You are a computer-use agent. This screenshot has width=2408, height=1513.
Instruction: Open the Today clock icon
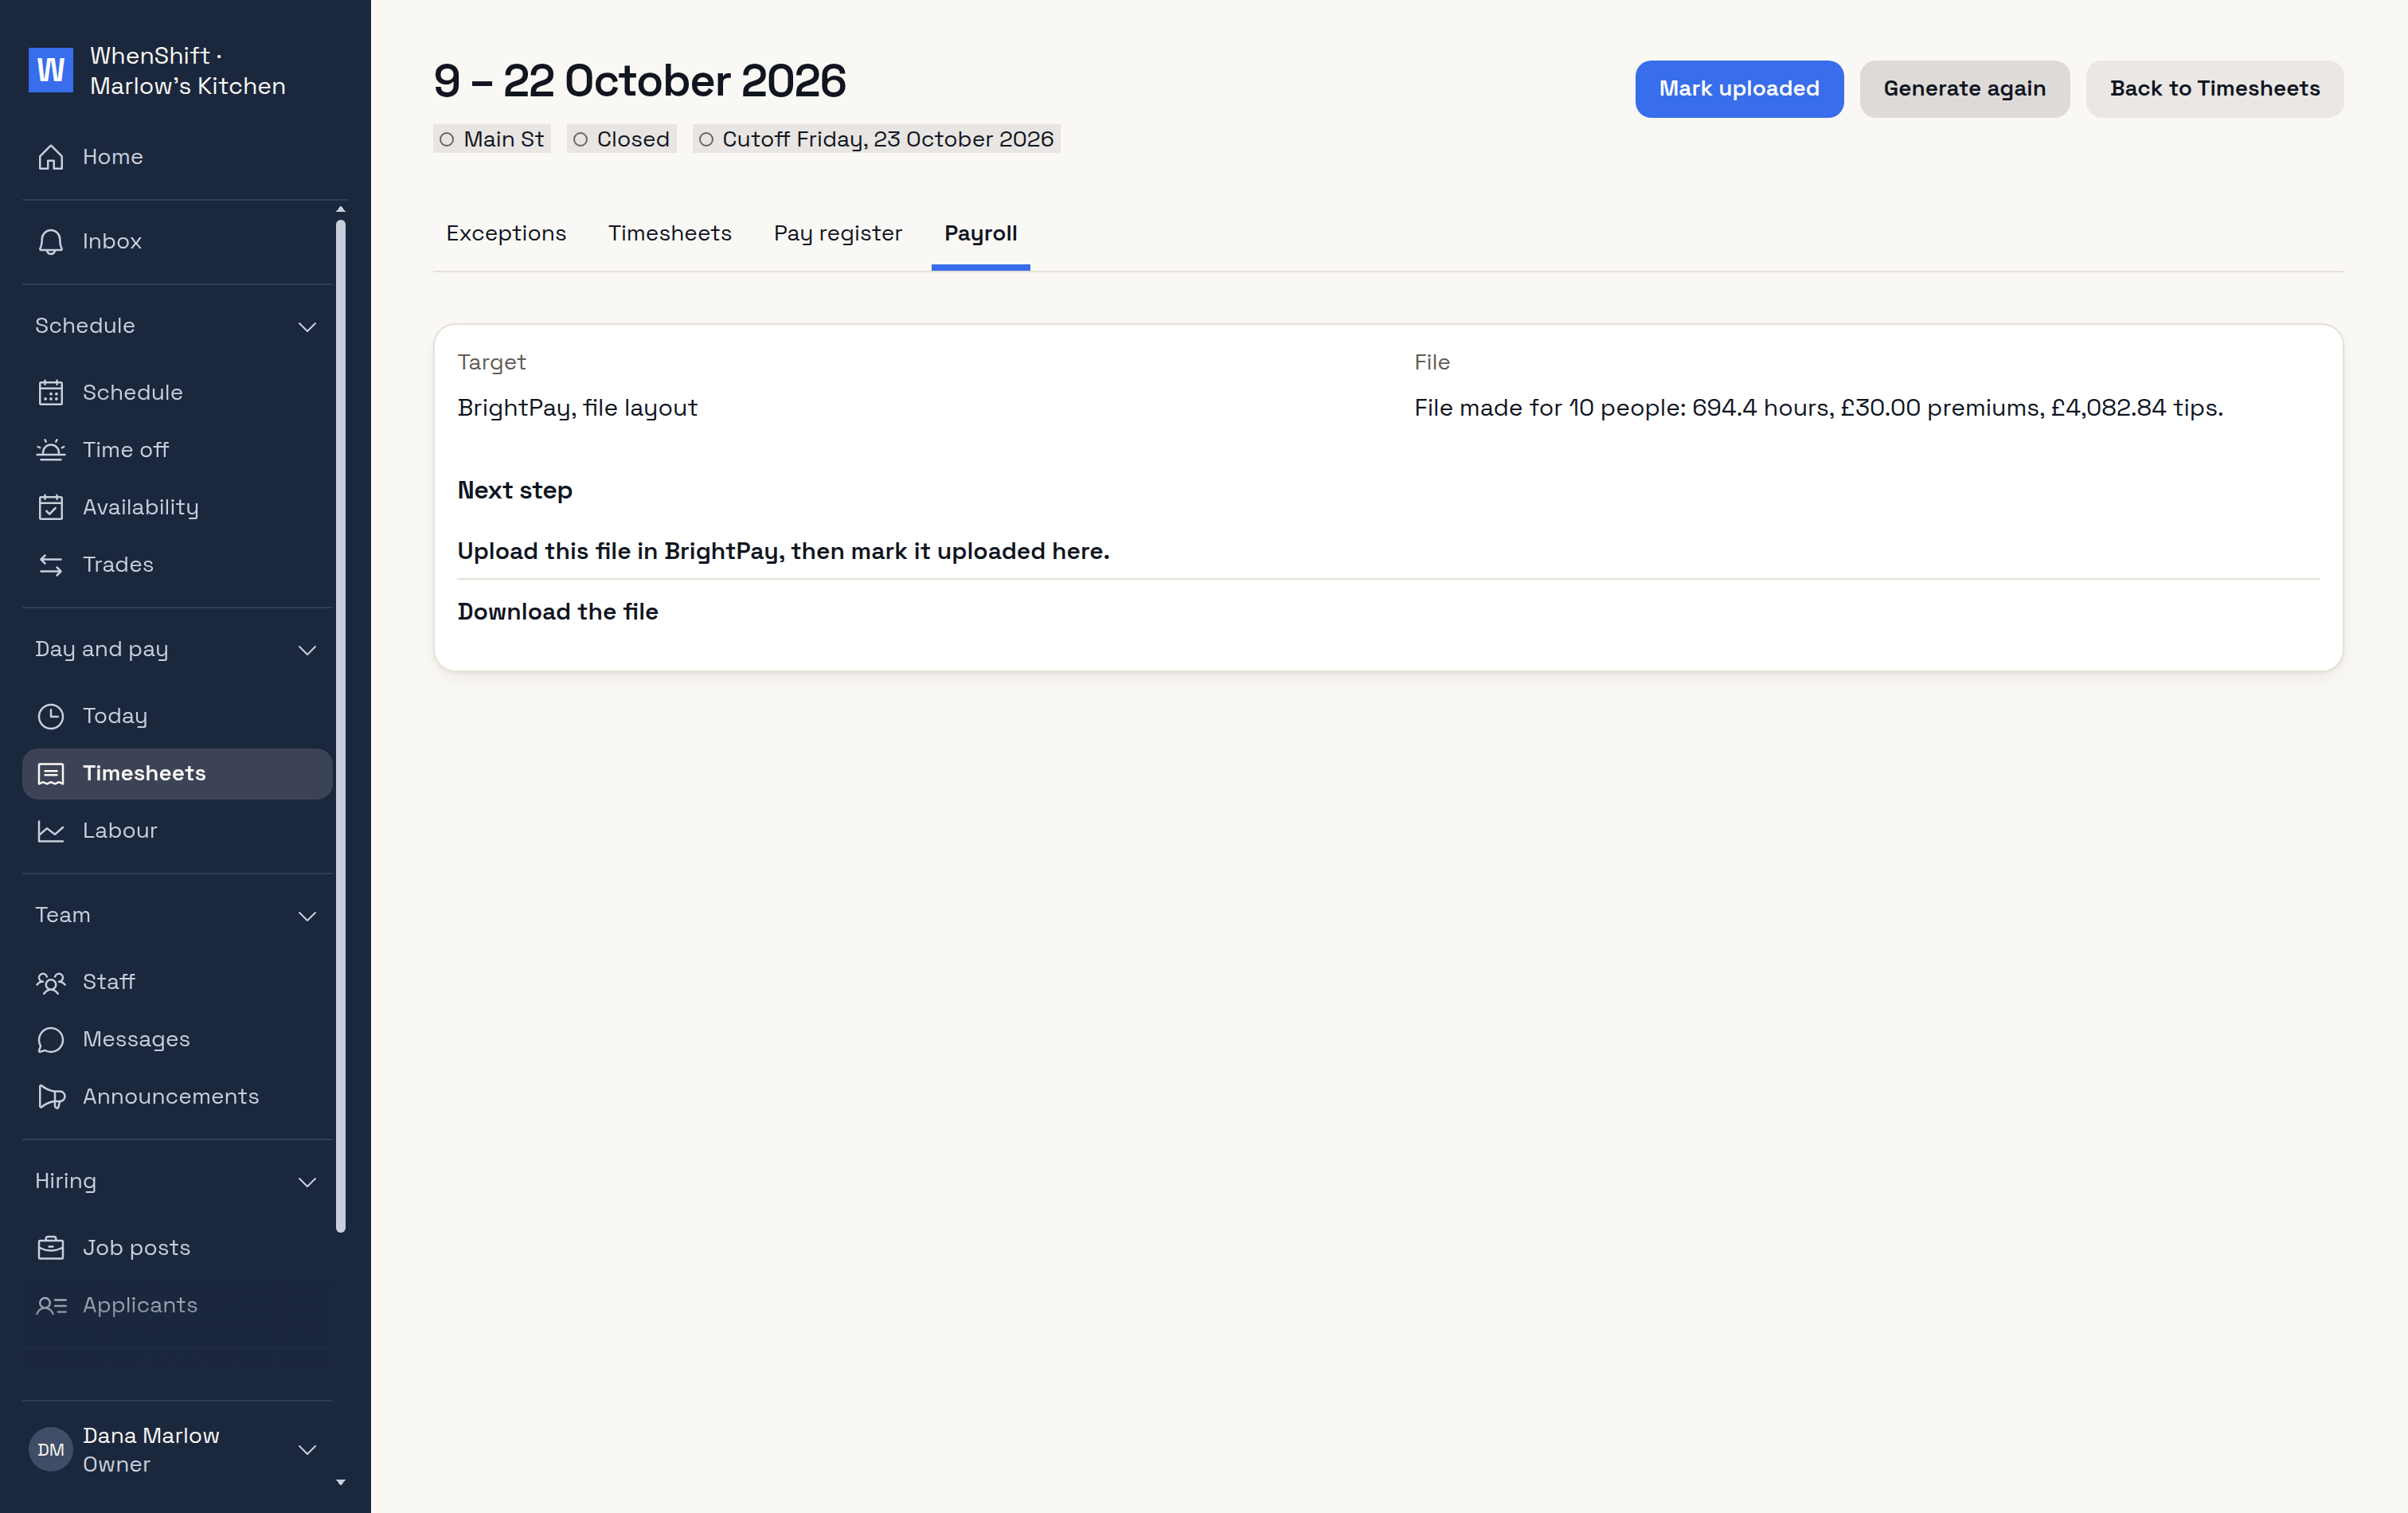pyautogui.click(x=51, y=716)
